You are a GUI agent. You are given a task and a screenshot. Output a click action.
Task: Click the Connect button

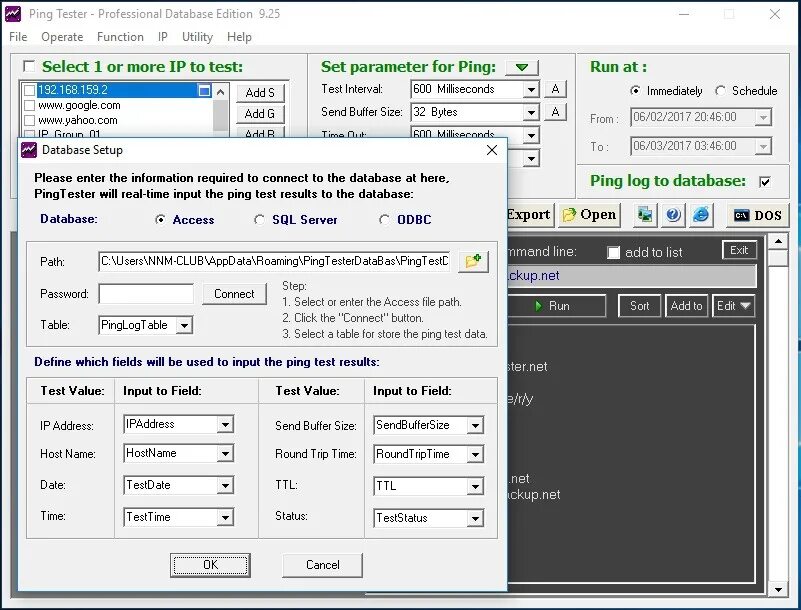tap(234, 294)
